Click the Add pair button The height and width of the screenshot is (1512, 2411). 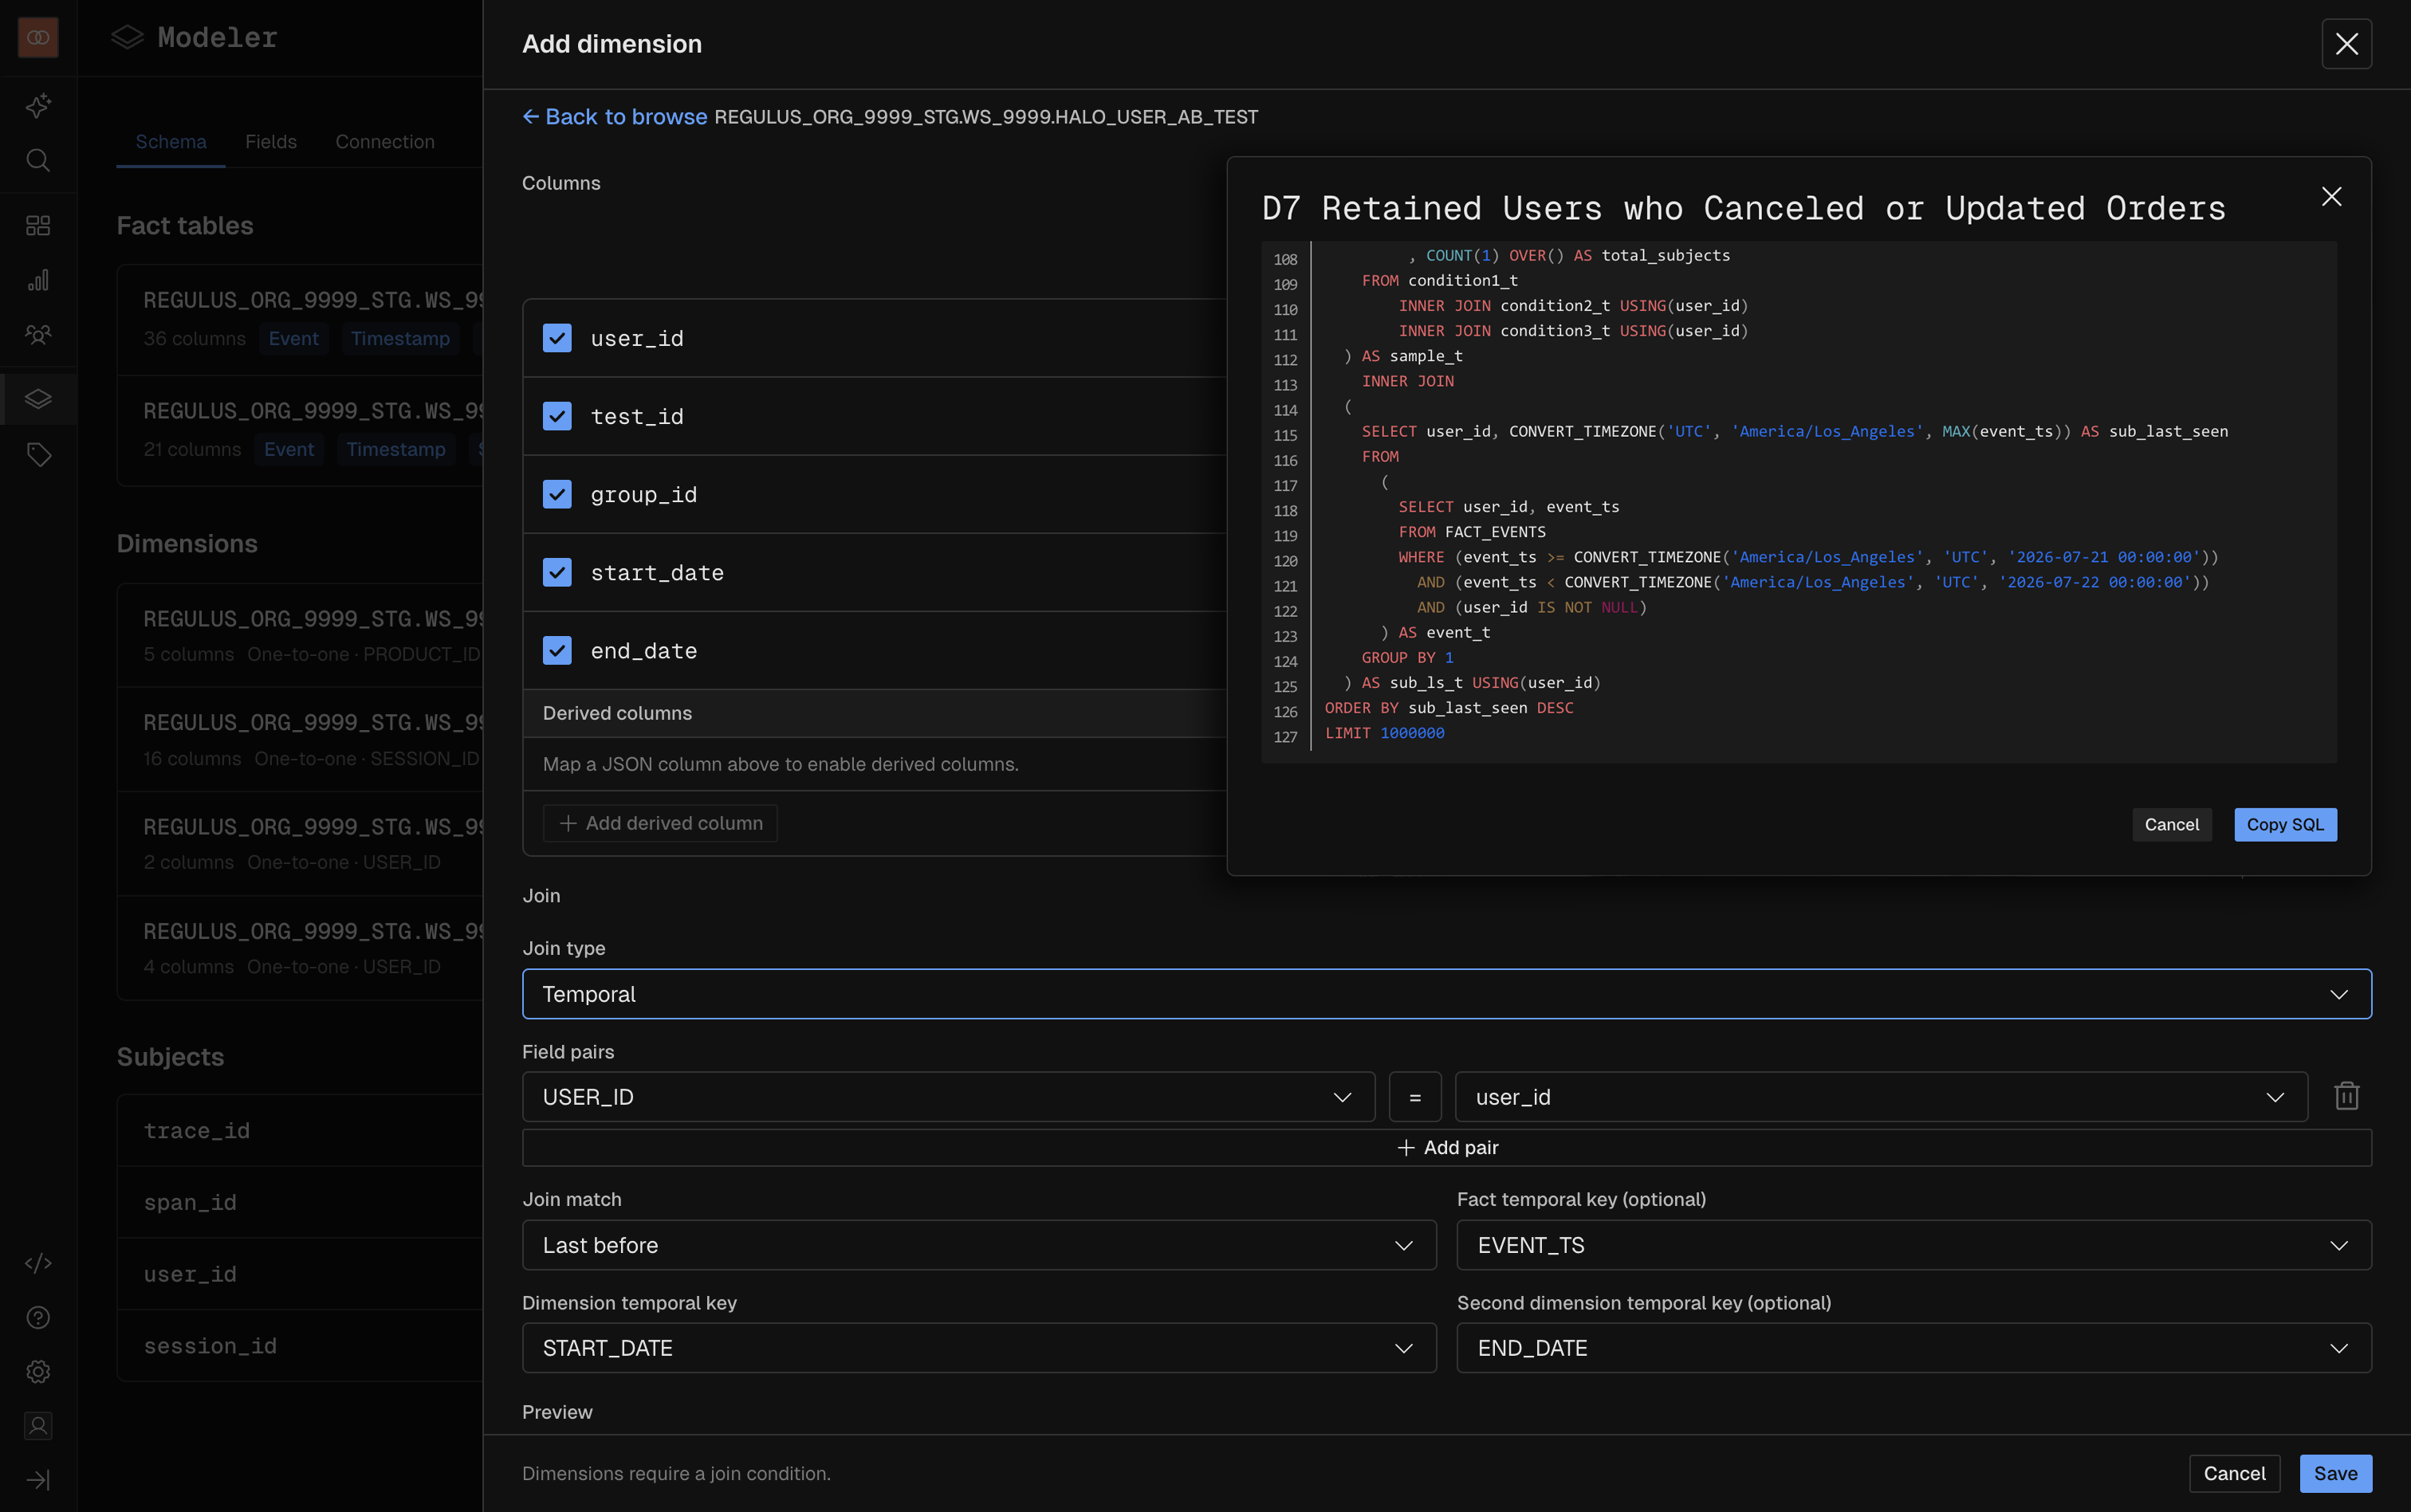(x=1446, y=1148)
